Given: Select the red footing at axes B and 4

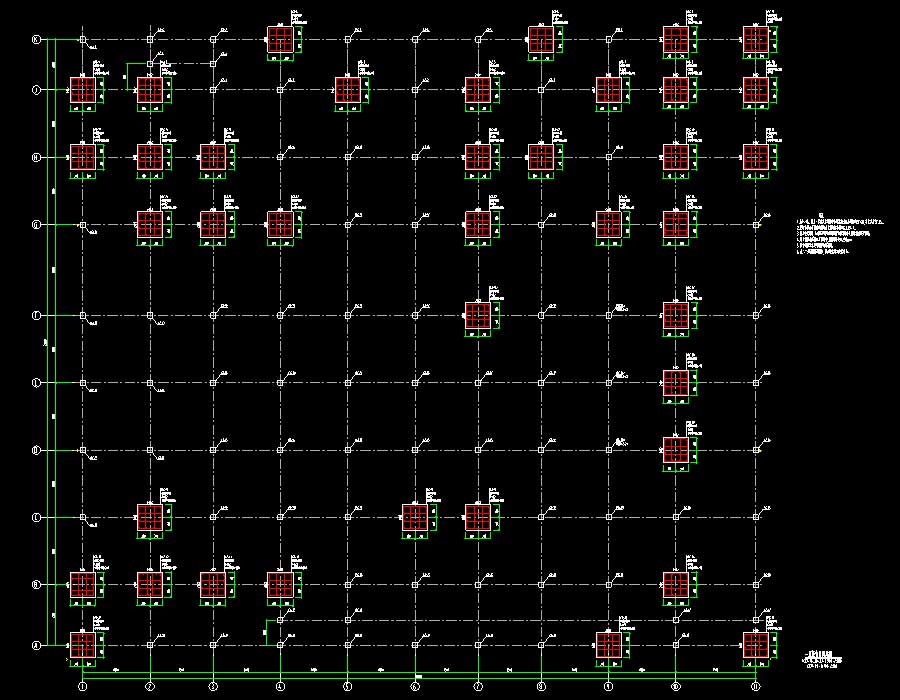Looking at the screenshot, I should pyautogui.click(x=280, y=585).
